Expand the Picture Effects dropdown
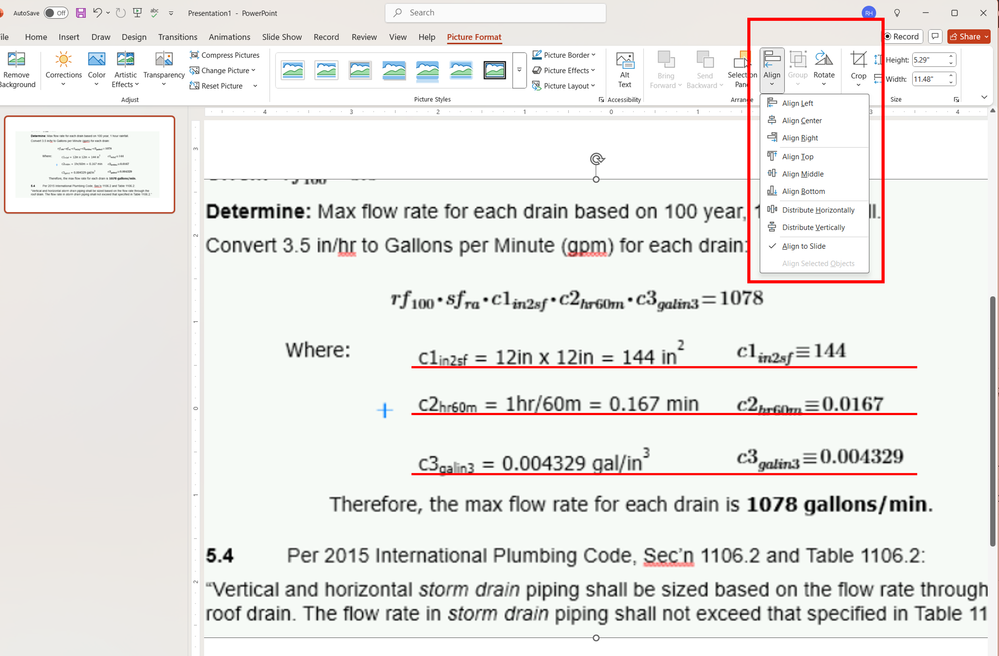The width and height of the screenshot is (999, 656). coord(564,71)
